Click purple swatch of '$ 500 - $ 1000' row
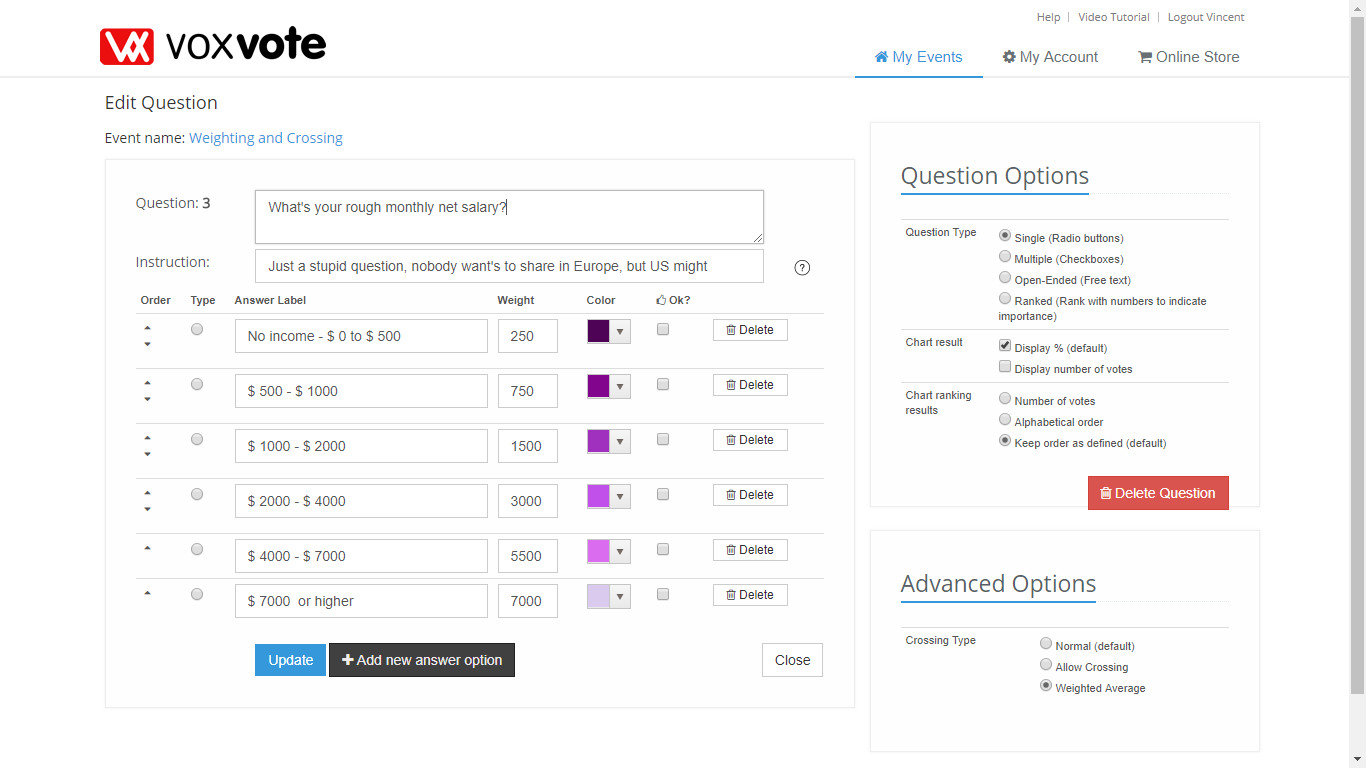Screen dimensions: 1366x768 click(x=599, y=387)
